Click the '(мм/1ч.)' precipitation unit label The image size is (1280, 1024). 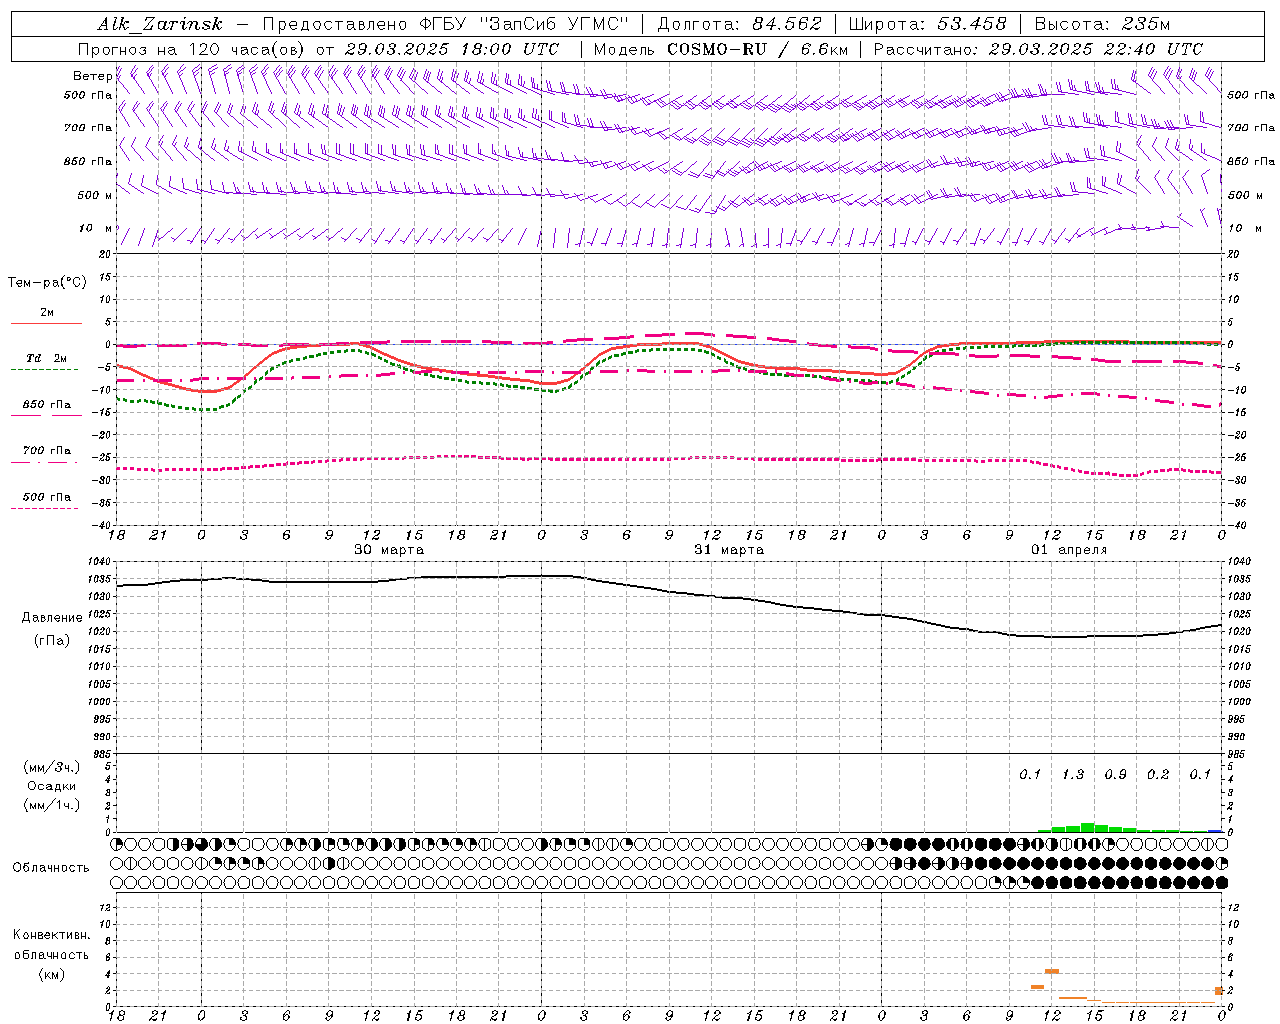[x=52, y=805]
